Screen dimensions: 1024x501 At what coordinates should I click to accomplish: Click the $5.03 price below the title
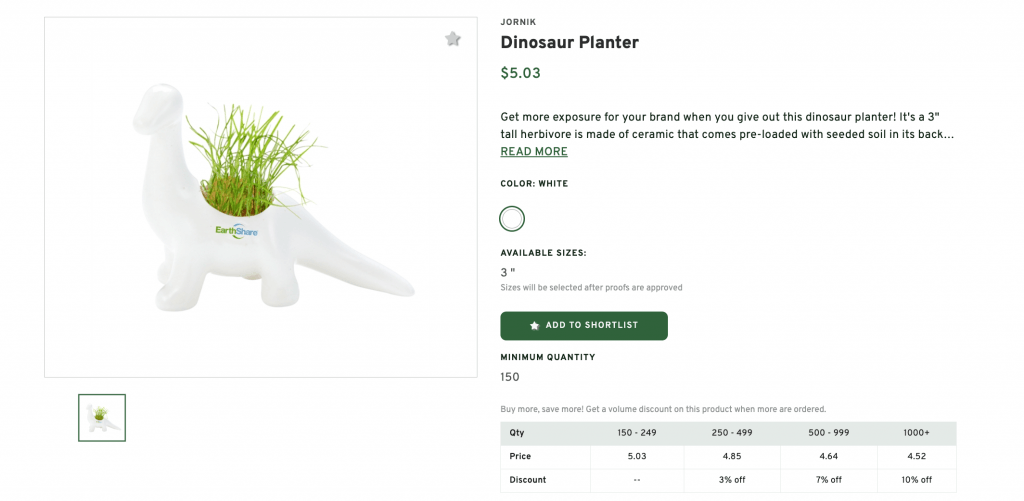(520, 73)
